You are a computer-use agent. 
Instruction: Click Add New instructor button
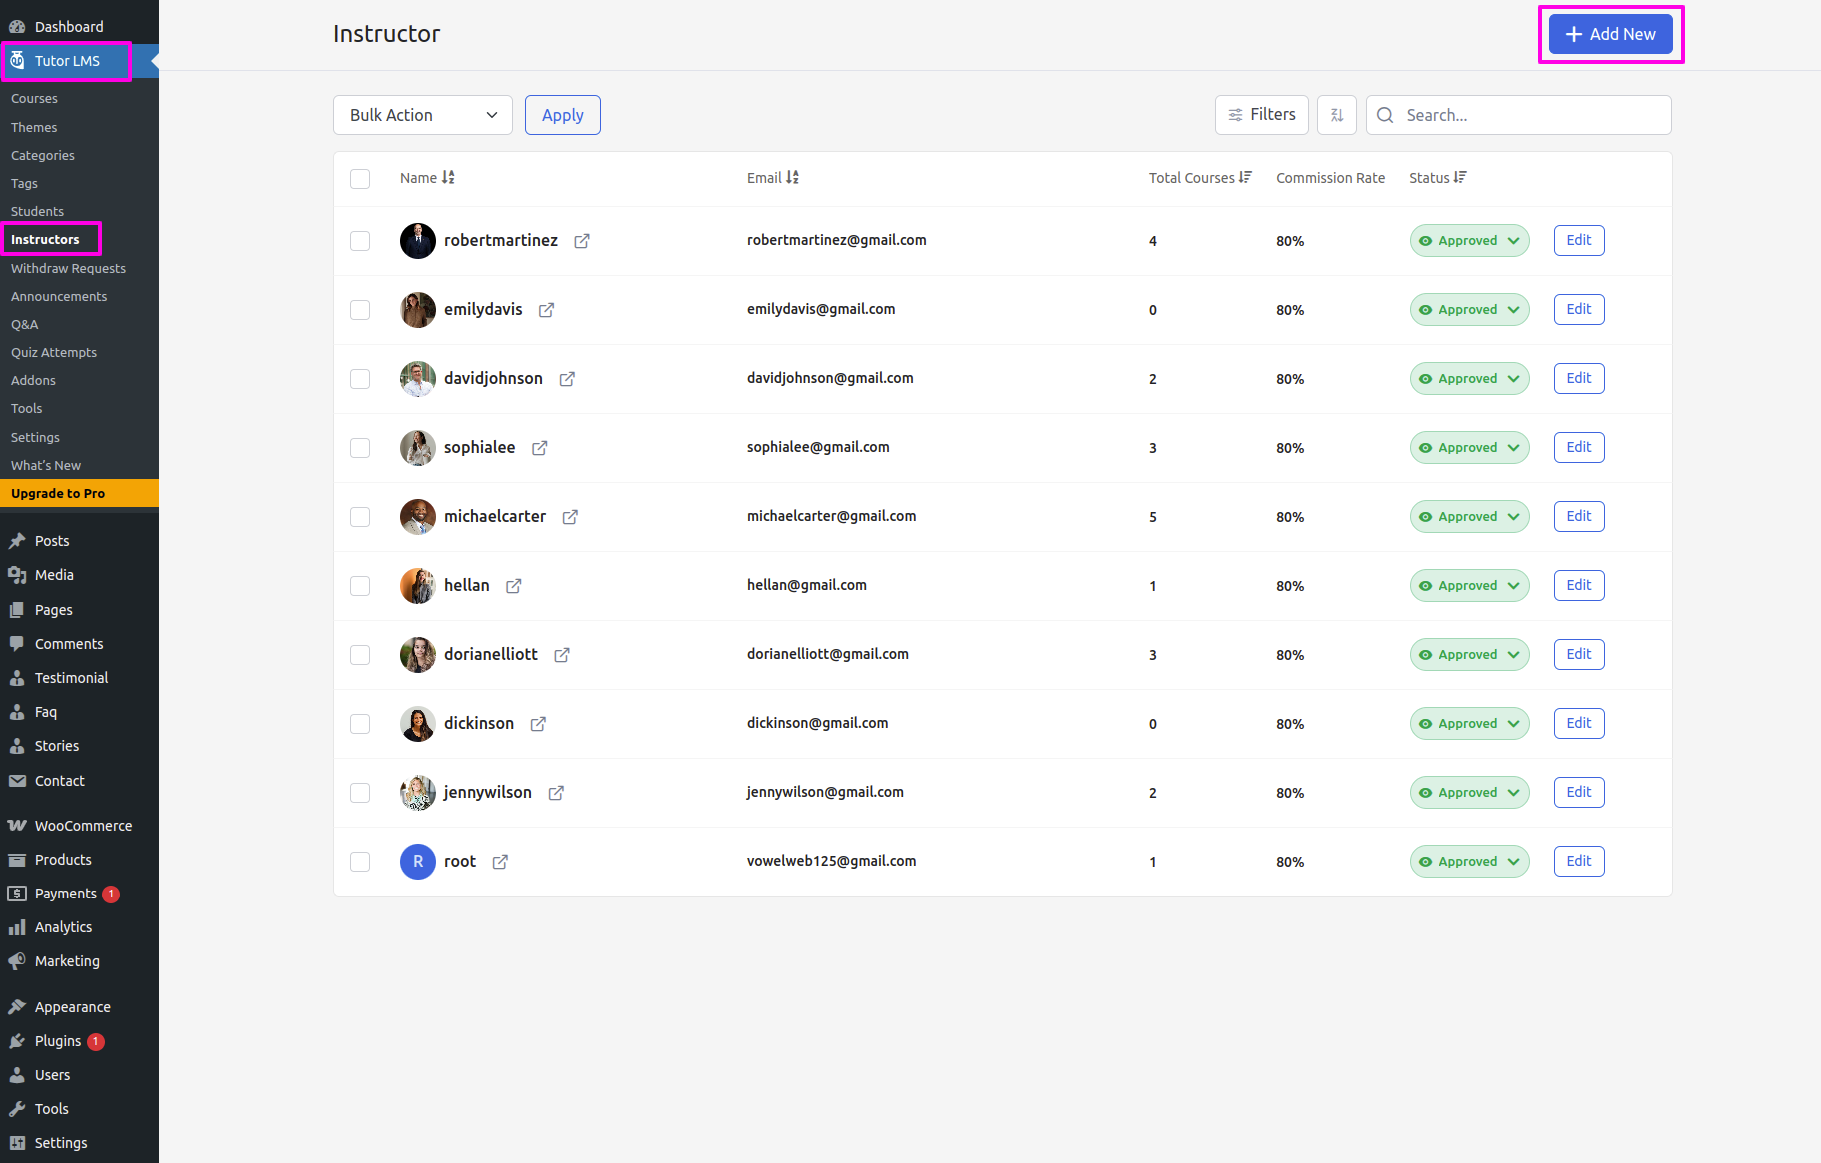[x=1610, y=34]
